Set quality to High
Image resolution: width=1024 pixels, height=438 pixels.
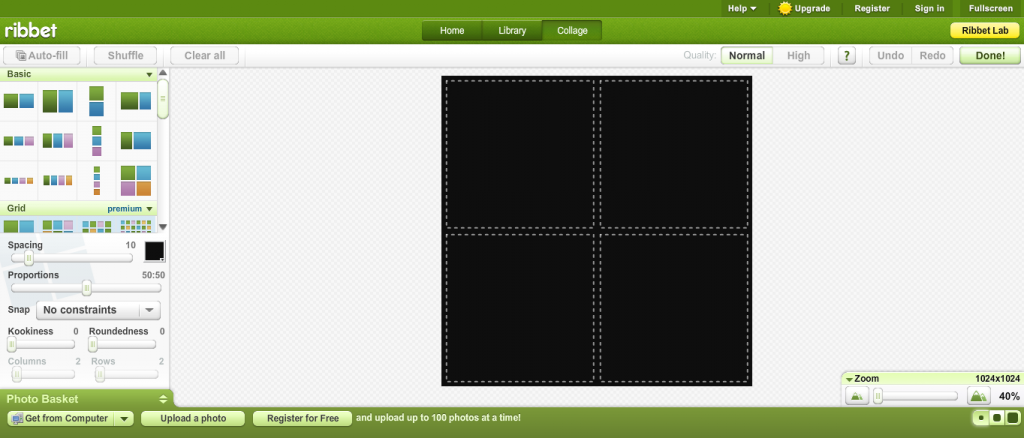click(x=798, y=55)
